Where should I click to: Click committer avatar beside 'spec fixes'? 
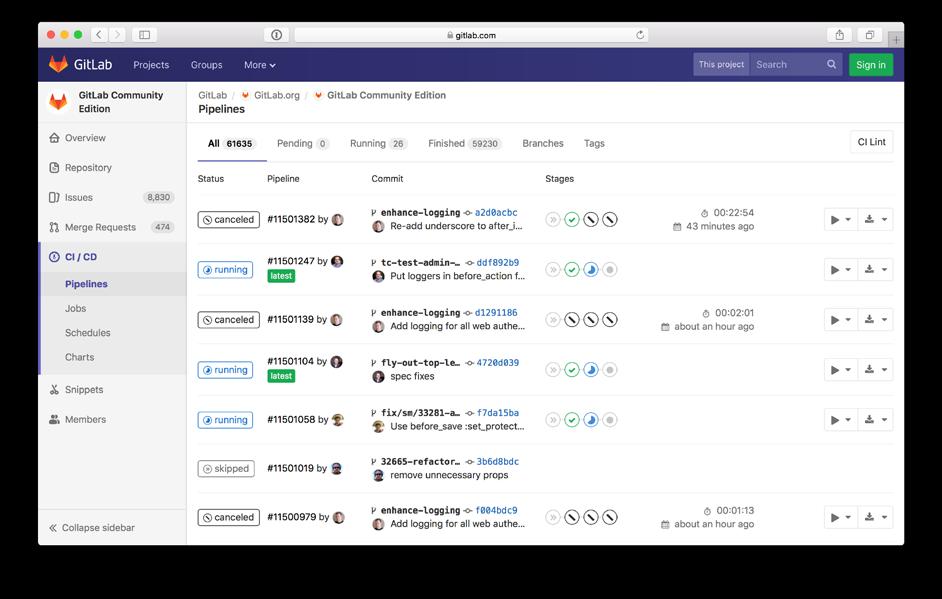tap(378, 377)
